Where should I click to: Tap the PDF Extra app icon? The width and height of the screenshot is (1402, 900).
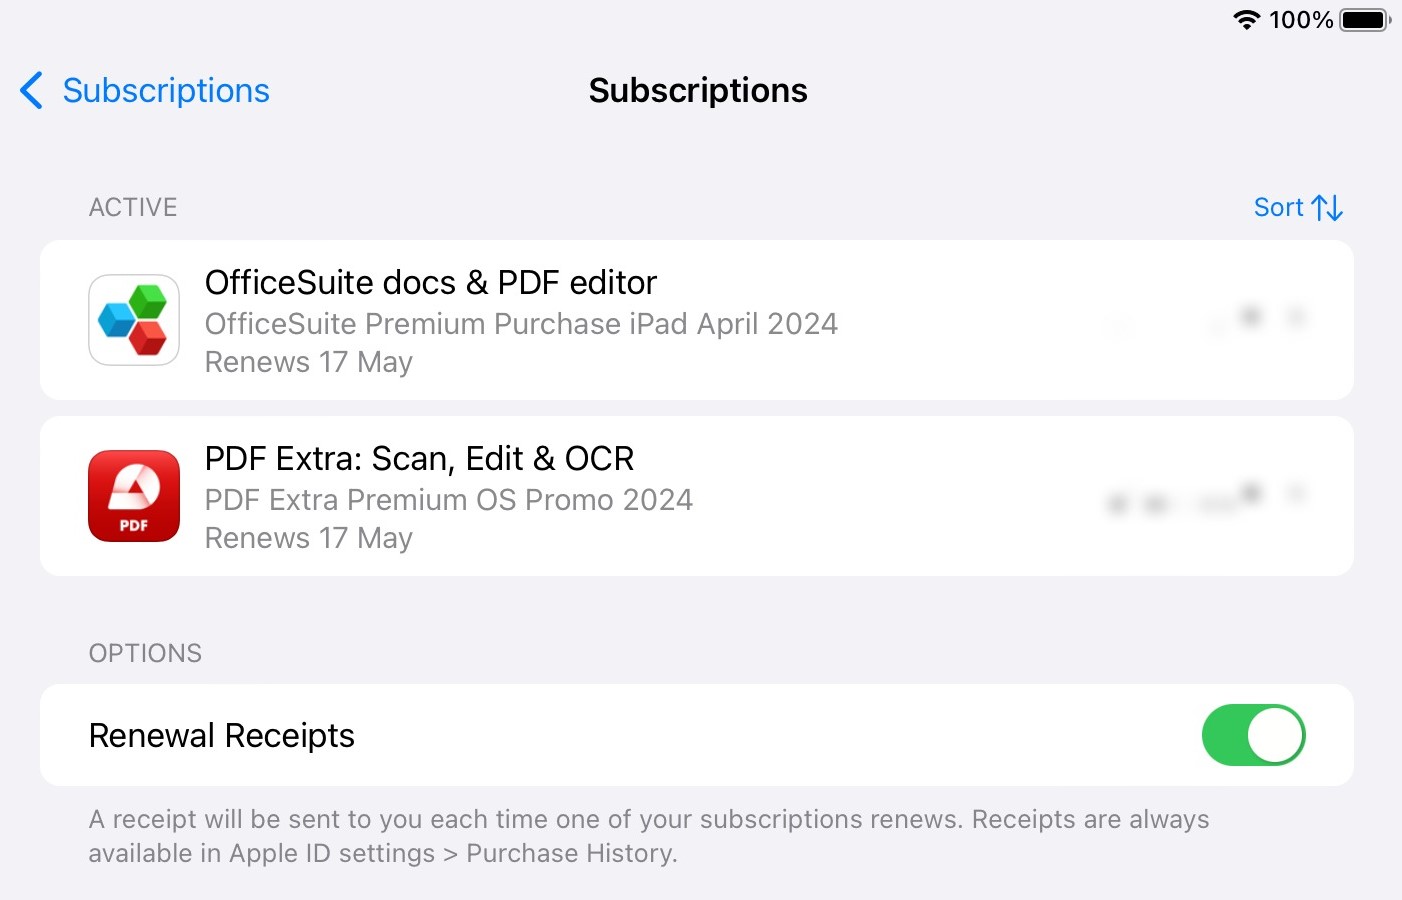click(x=134, y=496)
